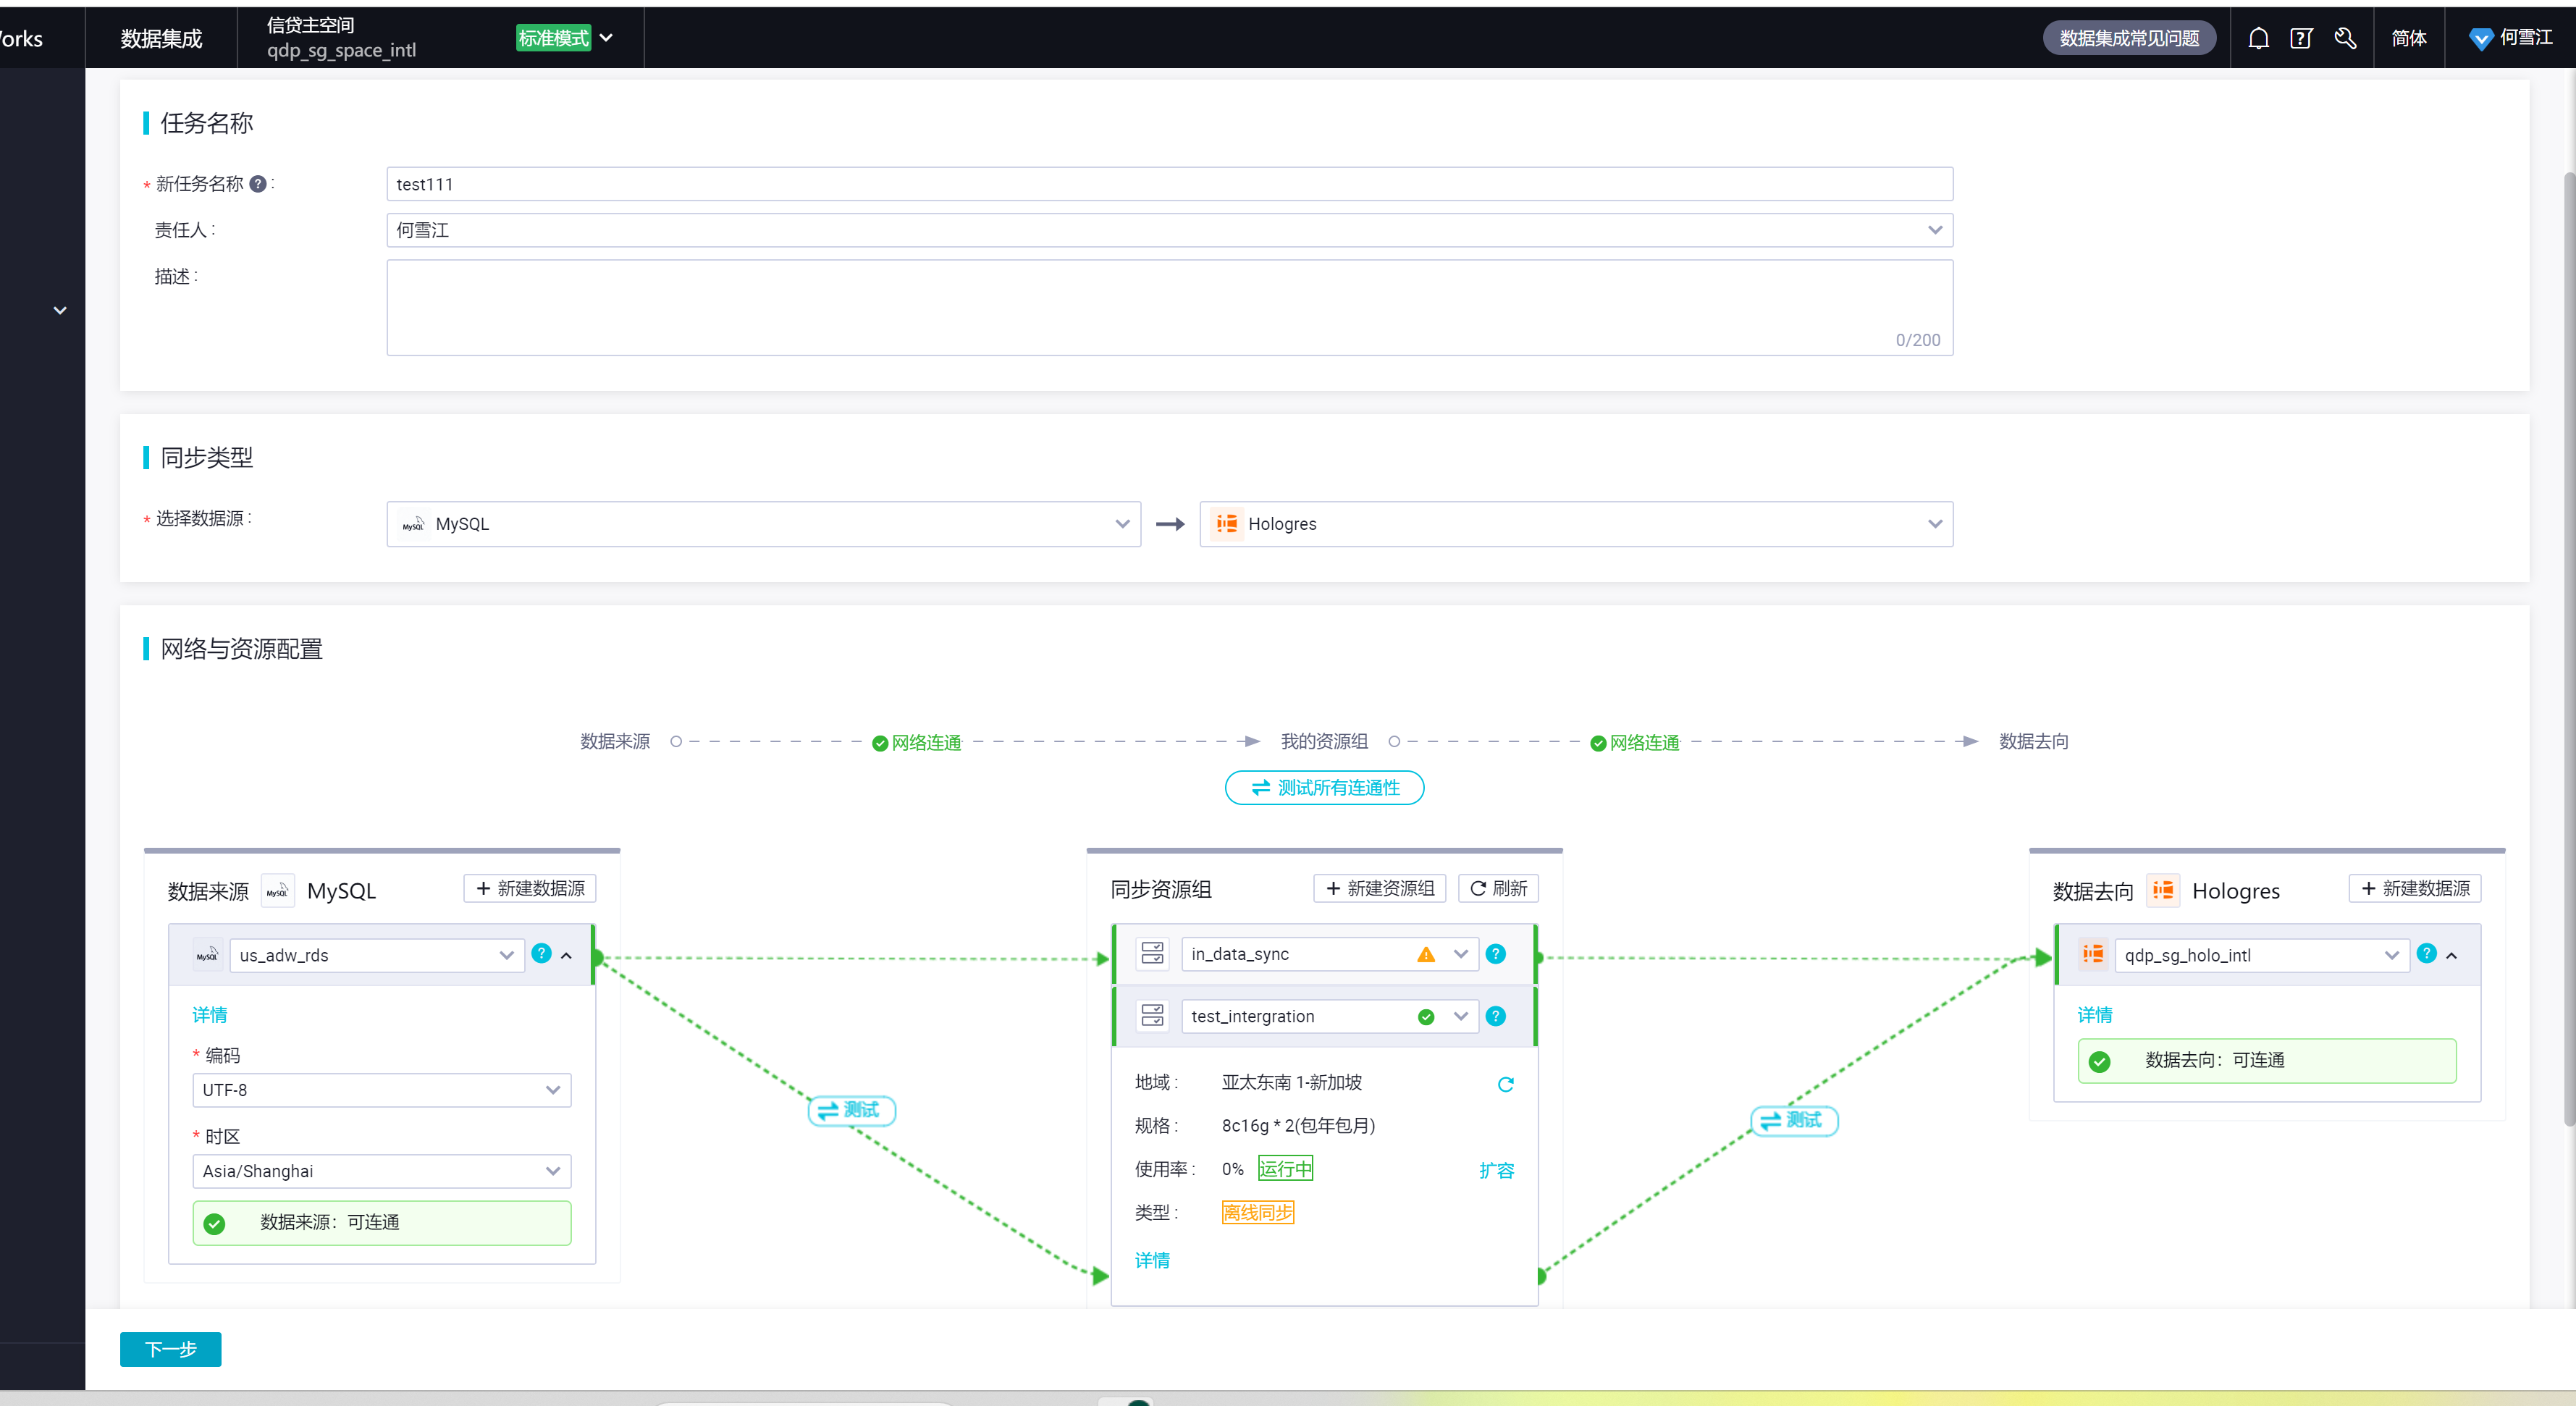Click the refresh icon next to 地域 region
This screenshot has height=1406, width=2576.
[x=1505, y=1084]
